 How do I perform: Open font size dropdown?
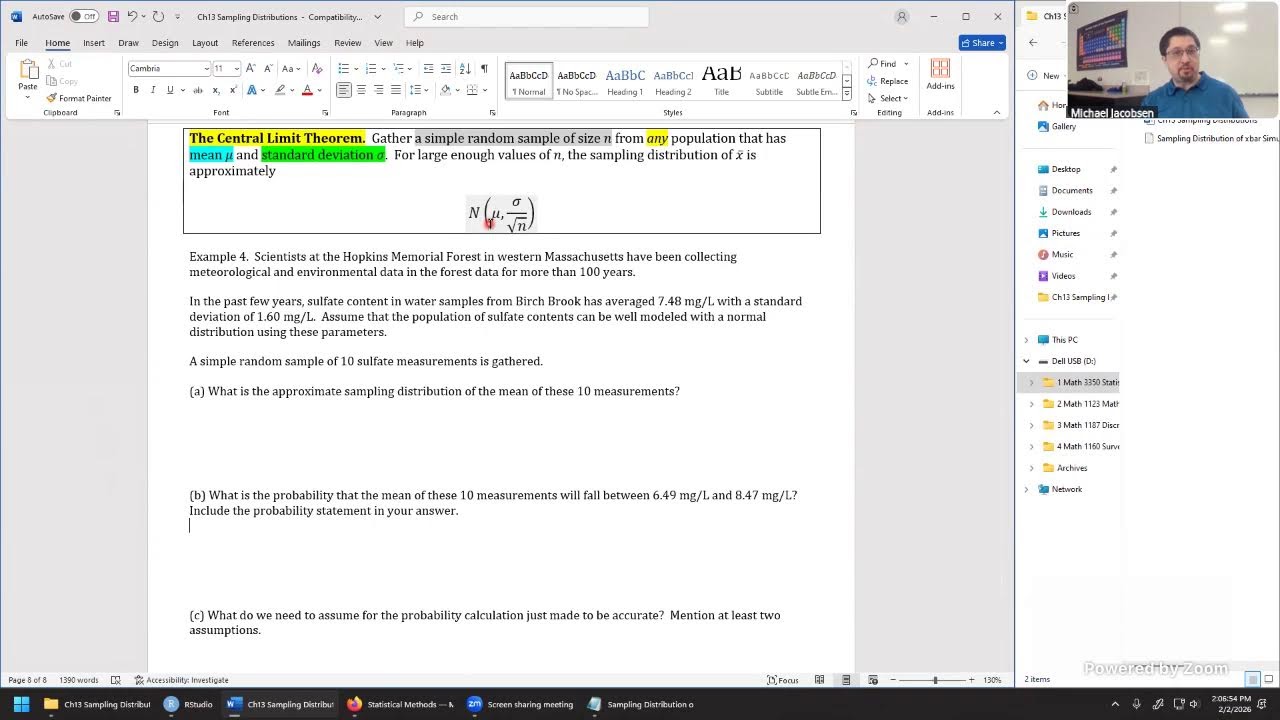click(236, 68)
